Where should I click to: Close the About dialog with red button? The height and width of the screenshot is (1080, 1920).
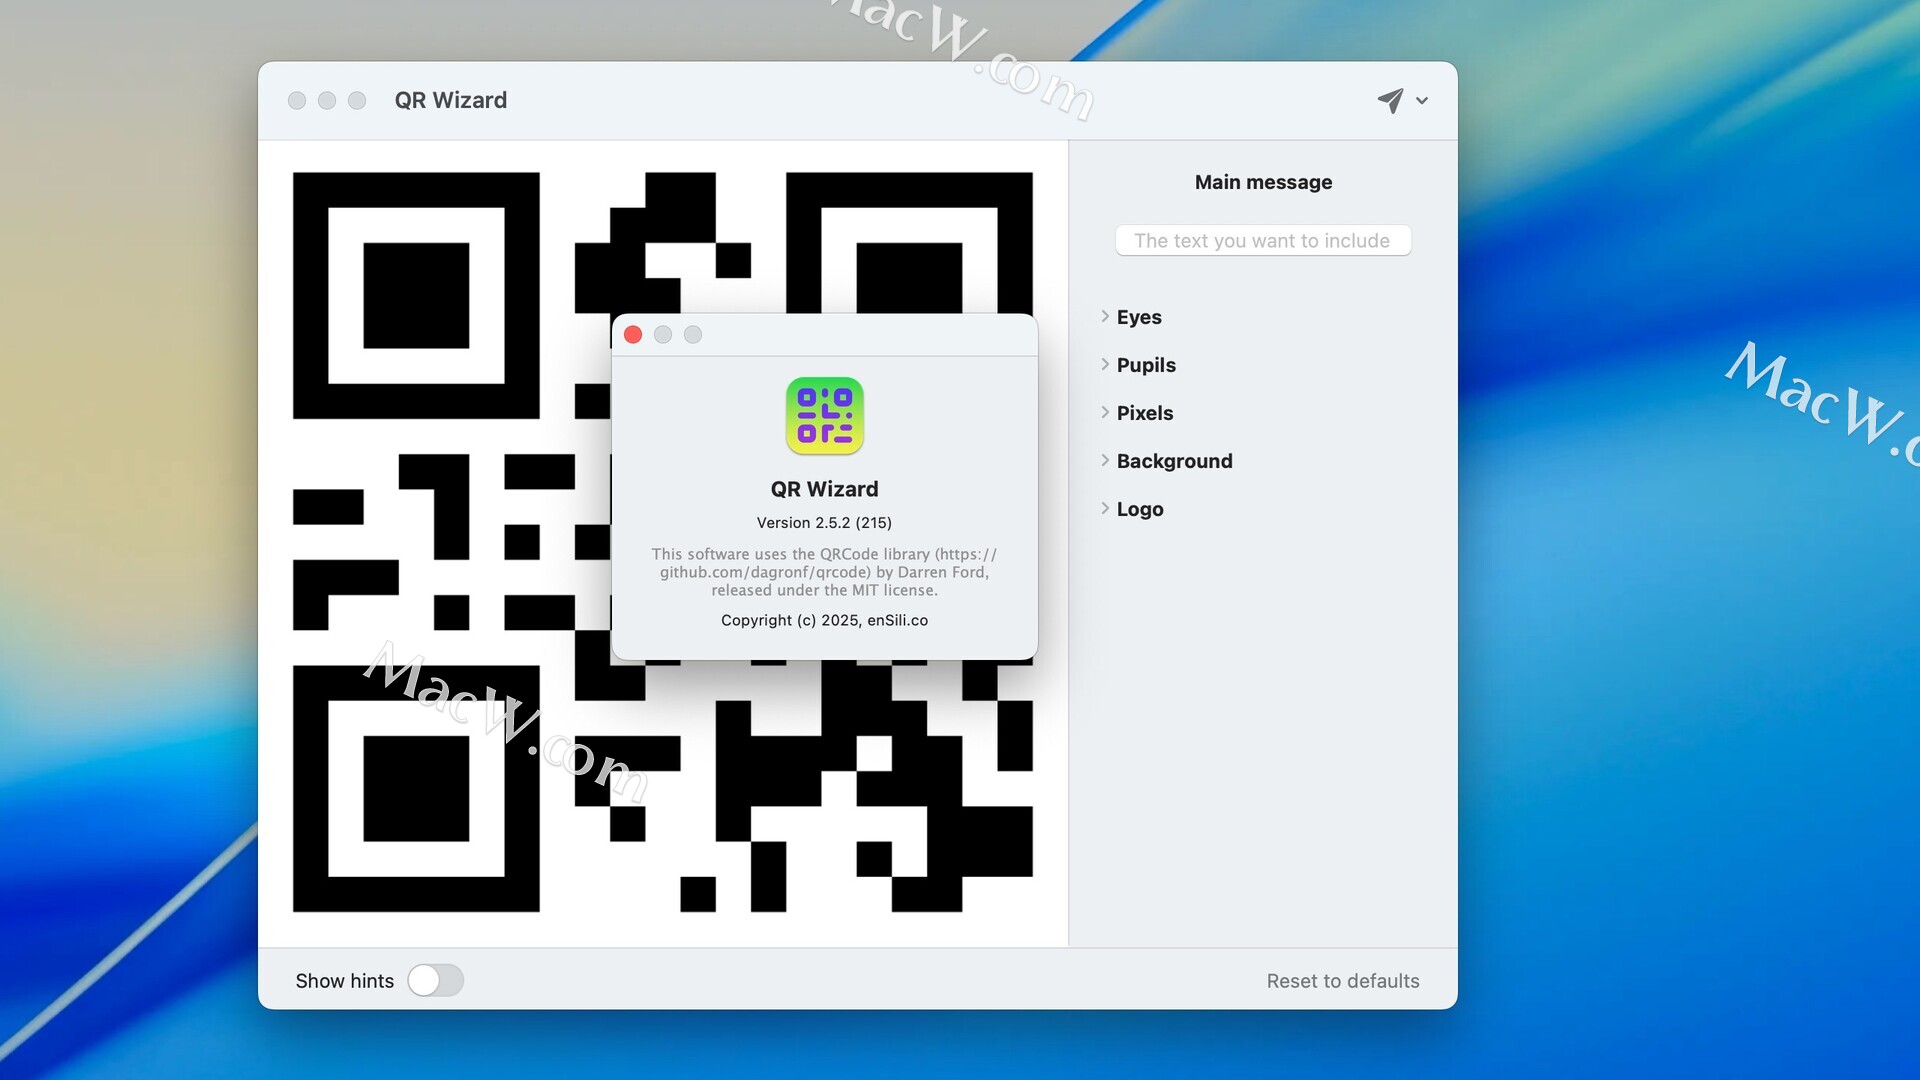tap(633, 335)
